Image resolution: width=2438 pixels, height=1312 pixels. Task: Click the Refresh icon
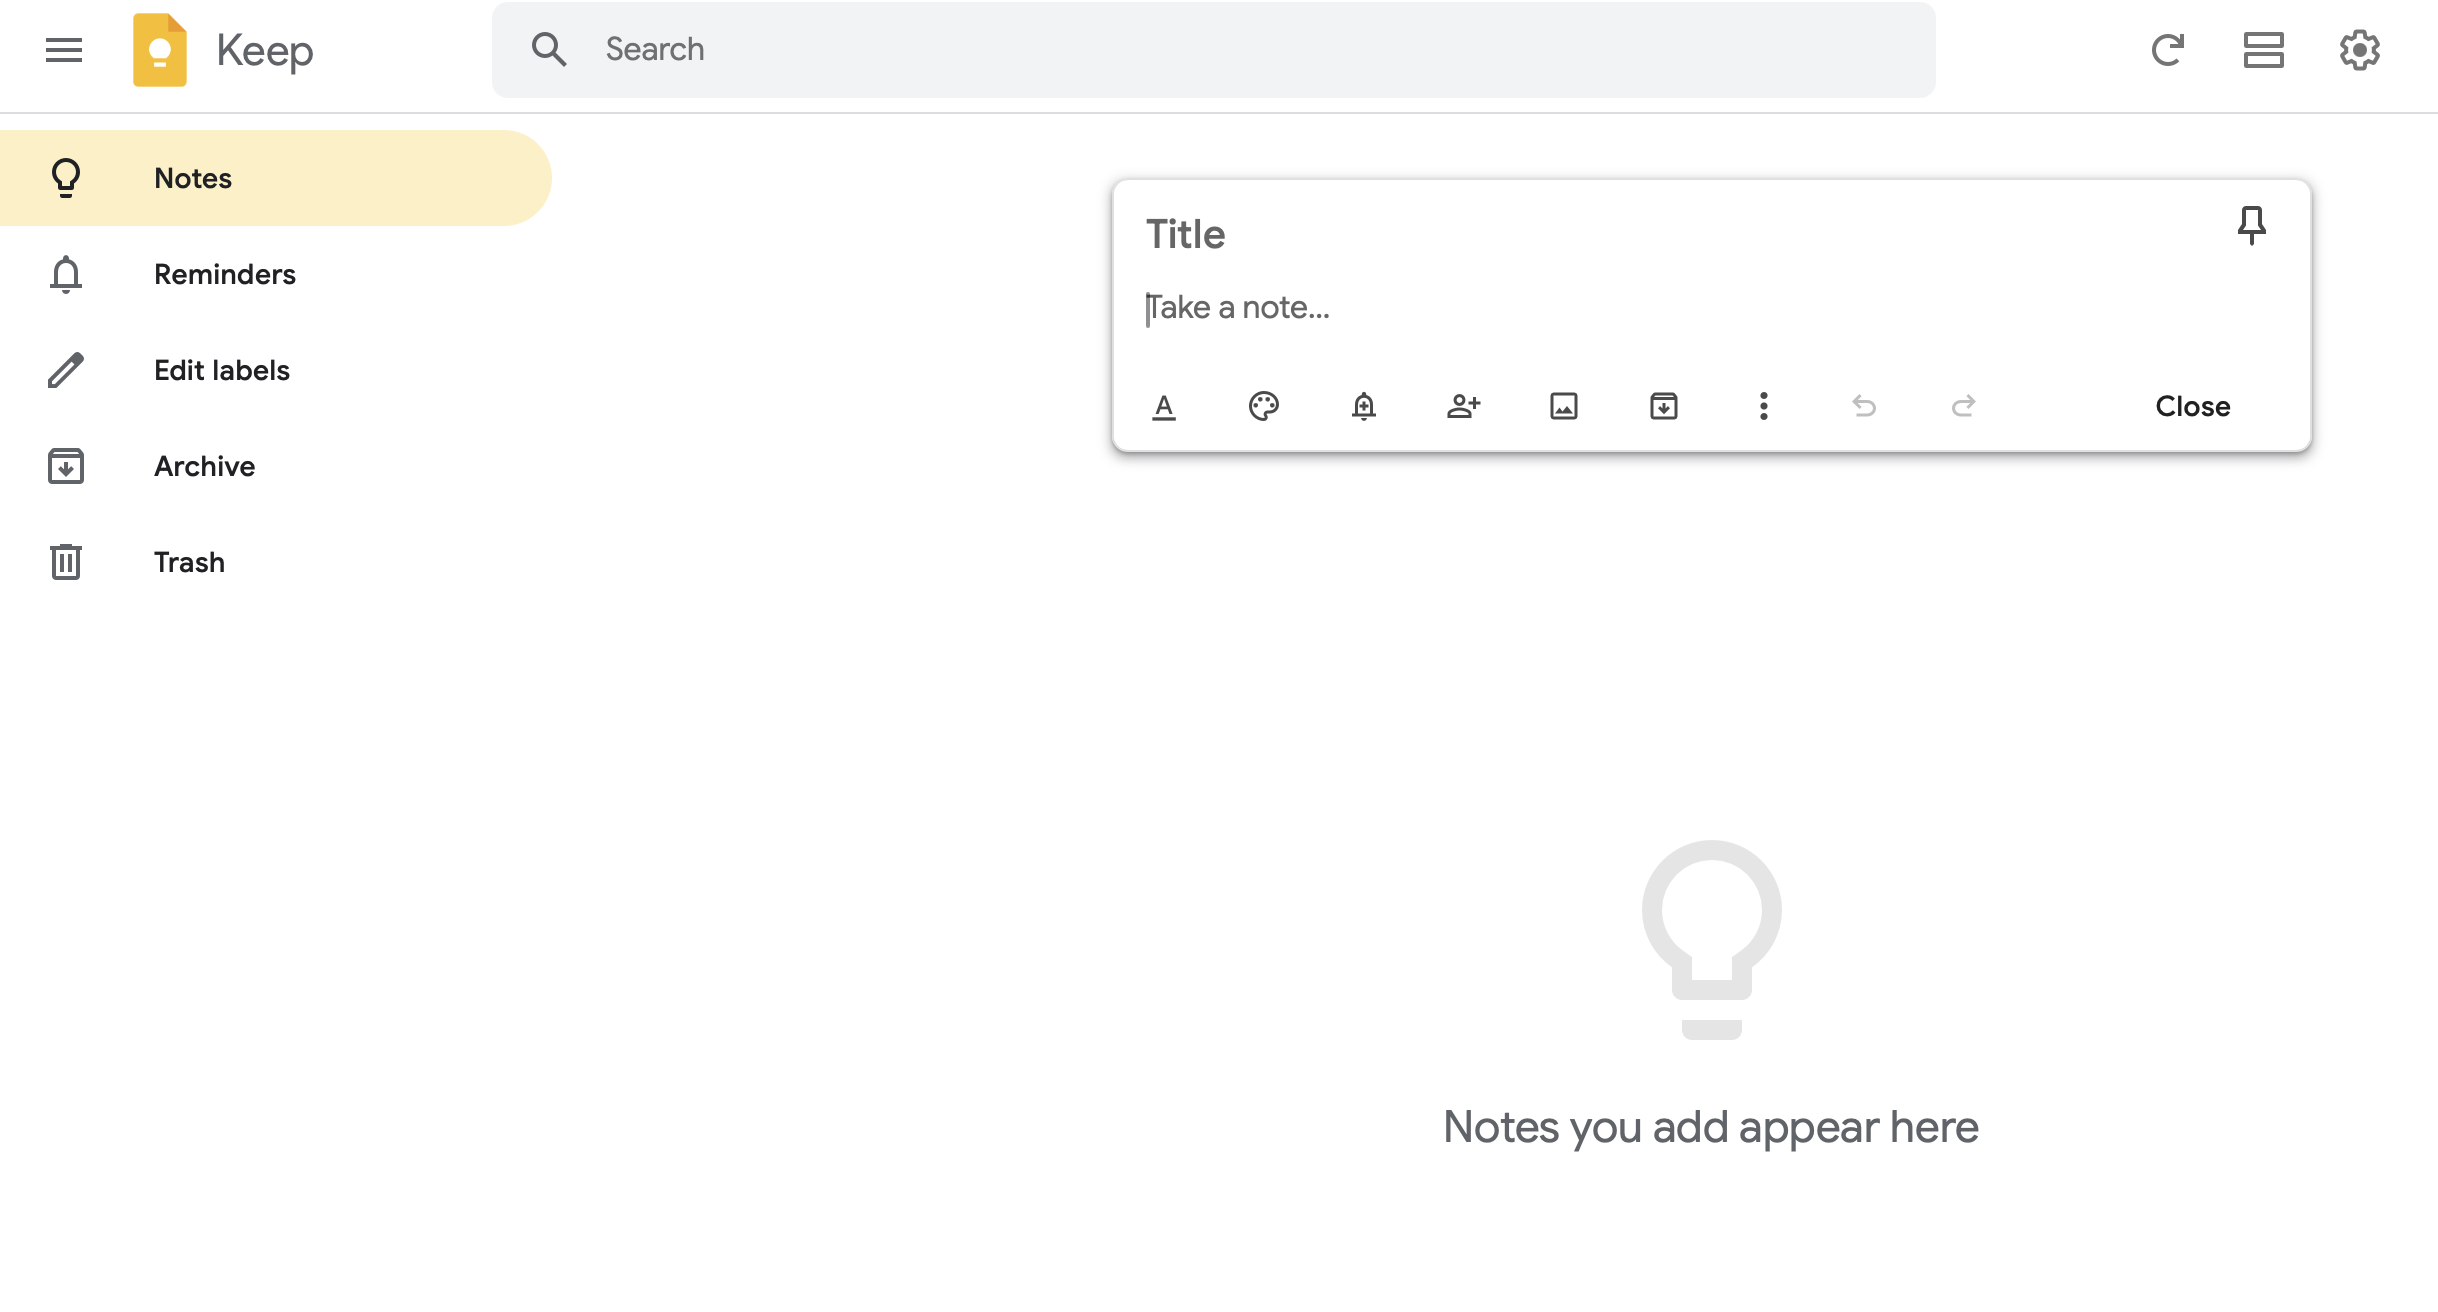(x=2167, y=50)
